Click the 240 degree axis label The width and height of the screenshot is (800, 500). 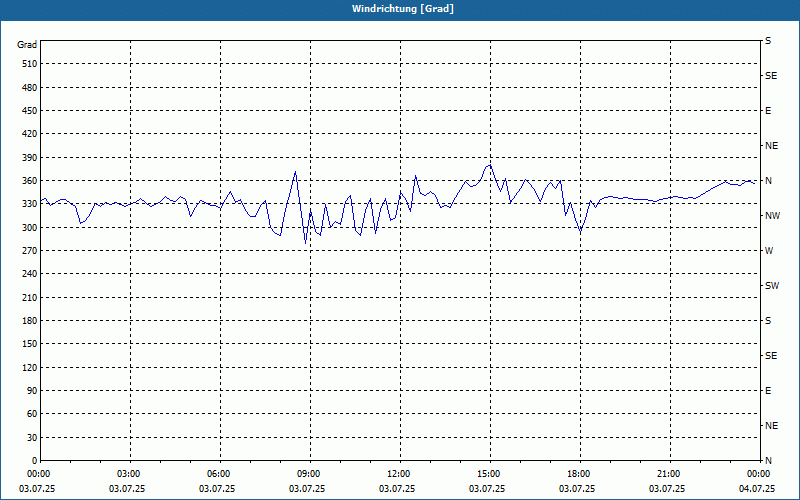click(x=30, y=274)
